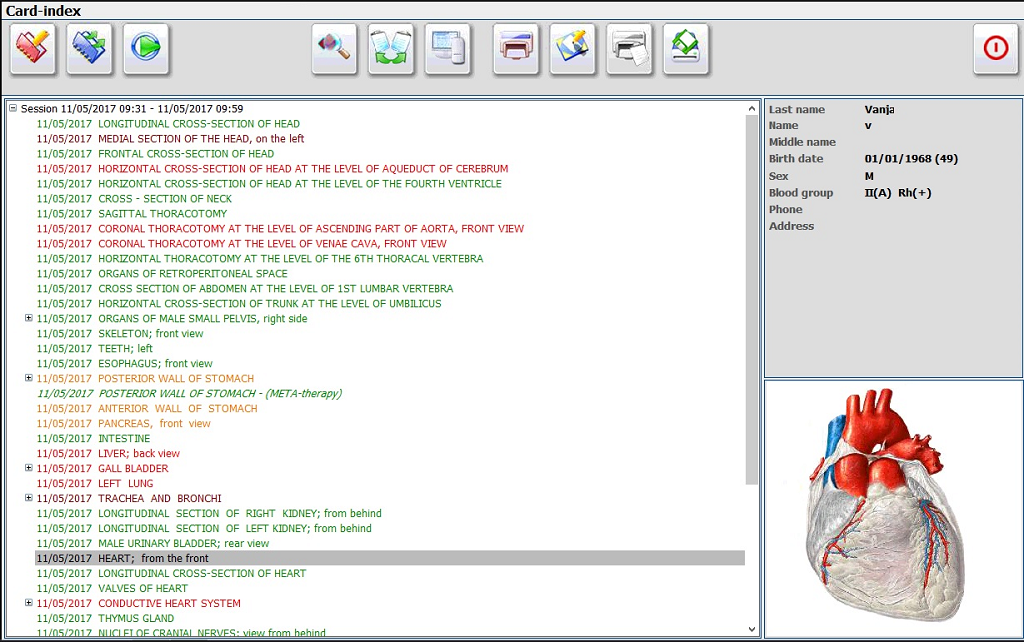Click the list scrollbar down arrow
The width and height of the screenshot is (1024, 642).
pos(752,629)
